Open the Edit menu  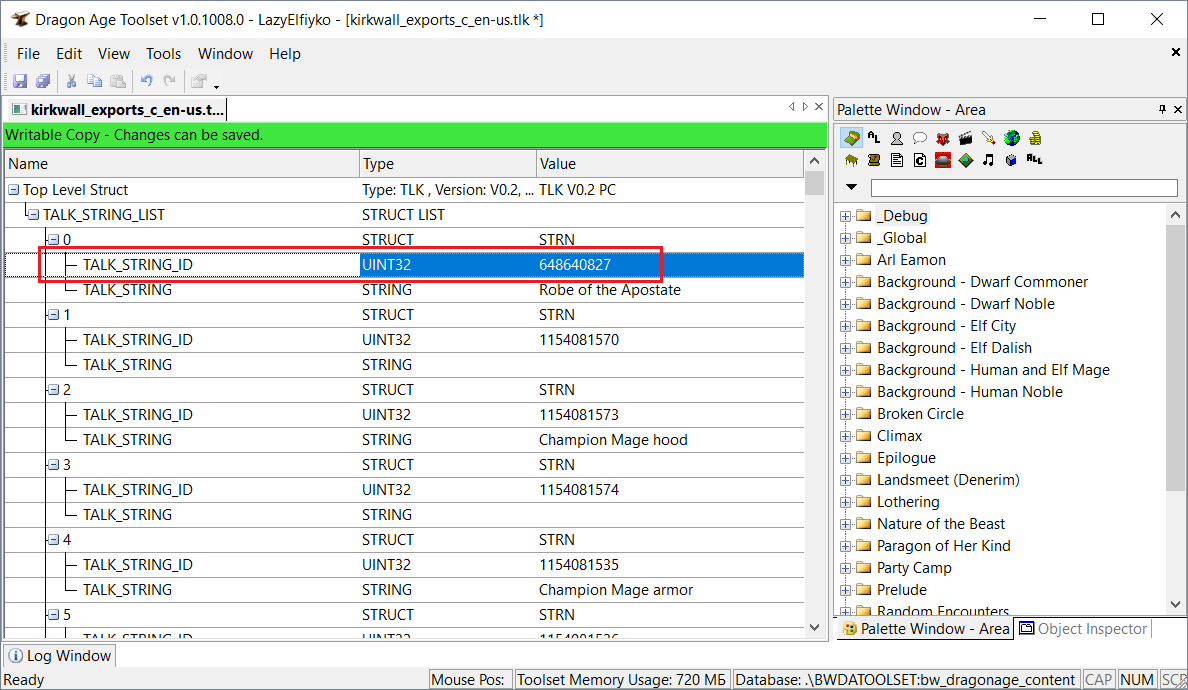tap(69, 54)
